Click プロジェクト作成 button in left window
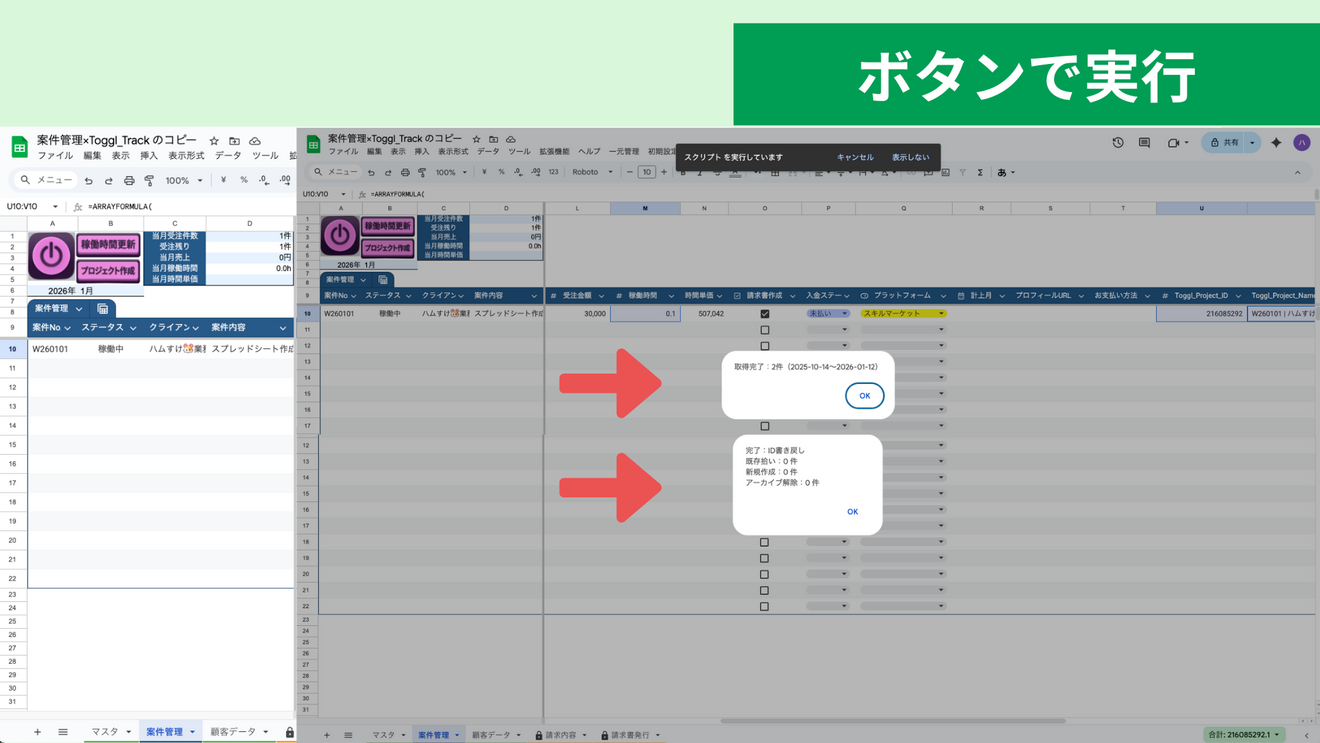Viewport: 1320px width, 743px height. 108,271
